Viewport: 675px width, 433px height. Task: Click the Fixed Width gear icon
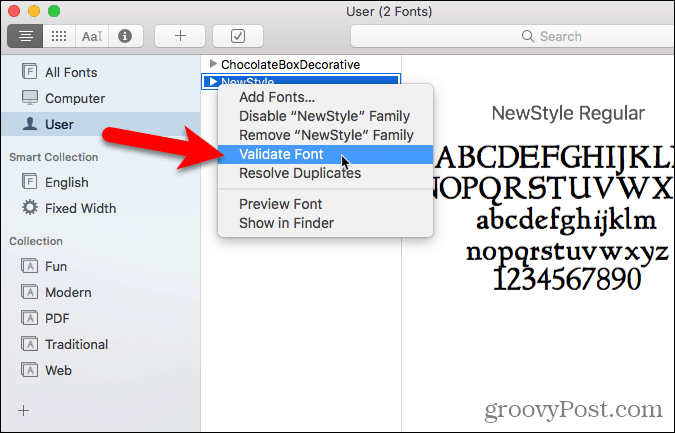tap(30, 207)
